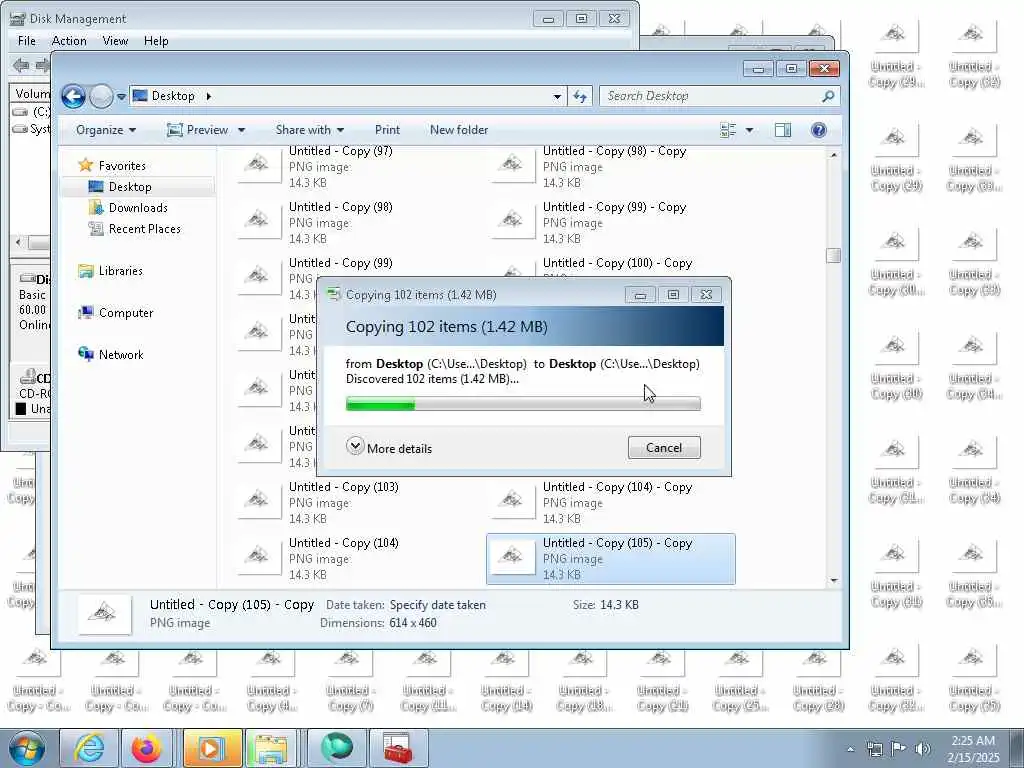Select desktop icon Untitled - Copy (28)

818,679
